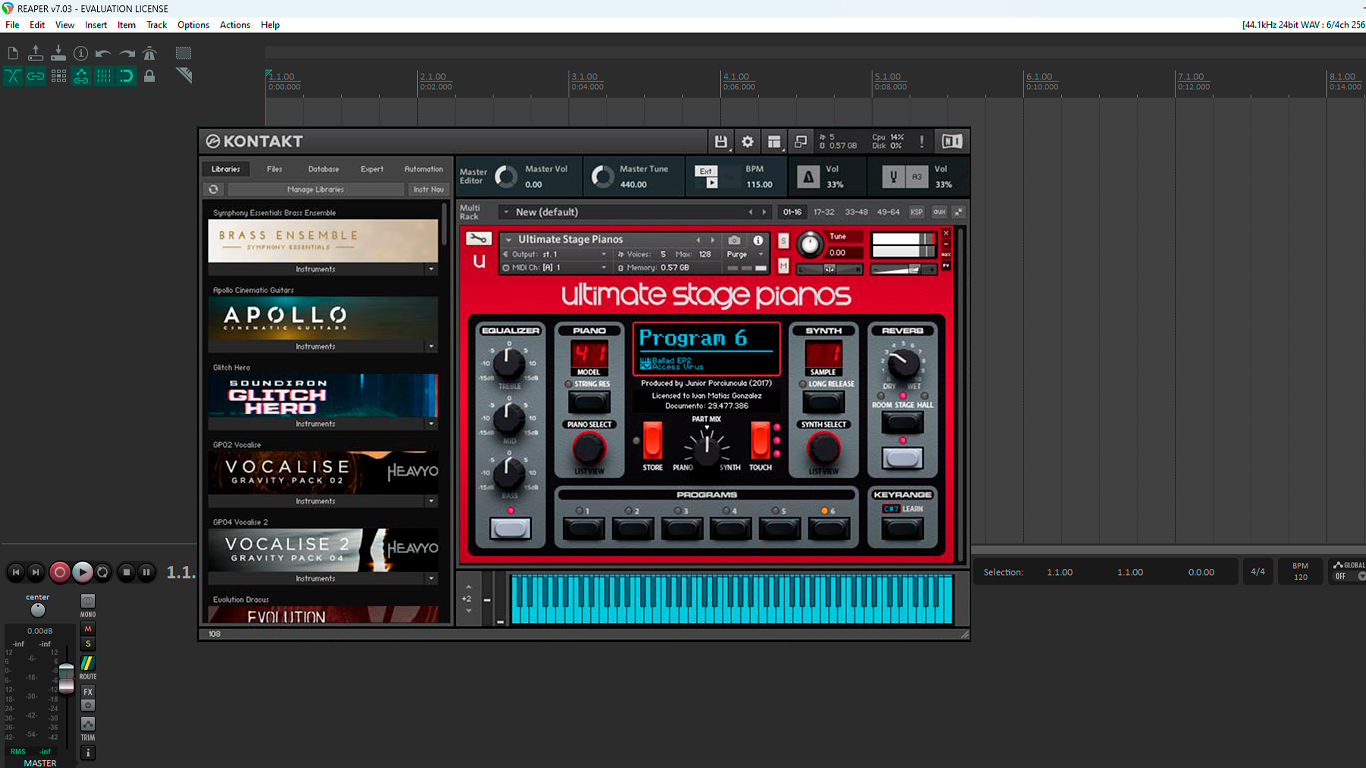Image resolution: width=1366 pixels, height=768 pixels.
Task: Click the Kontakt exclamation panic button
Action: tap(921, 142)
